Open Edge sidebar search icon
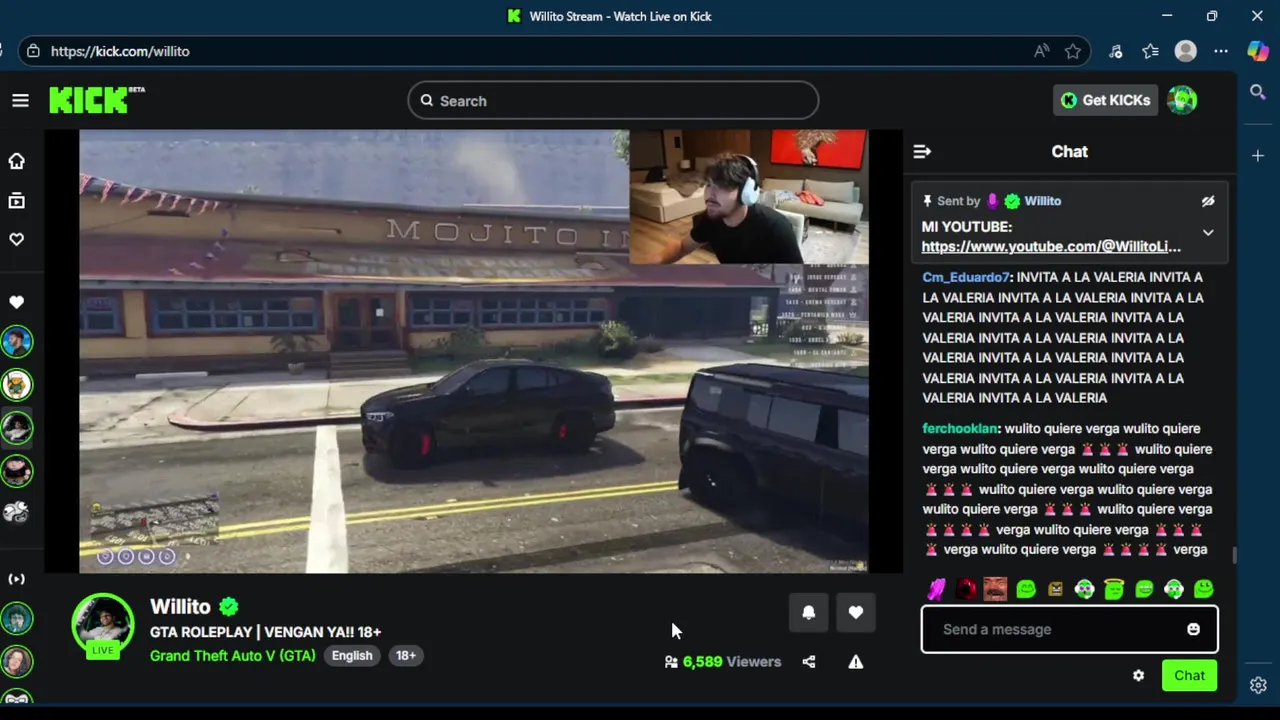Viewport: 1280px width, 720px height. tap(1258, 92)
